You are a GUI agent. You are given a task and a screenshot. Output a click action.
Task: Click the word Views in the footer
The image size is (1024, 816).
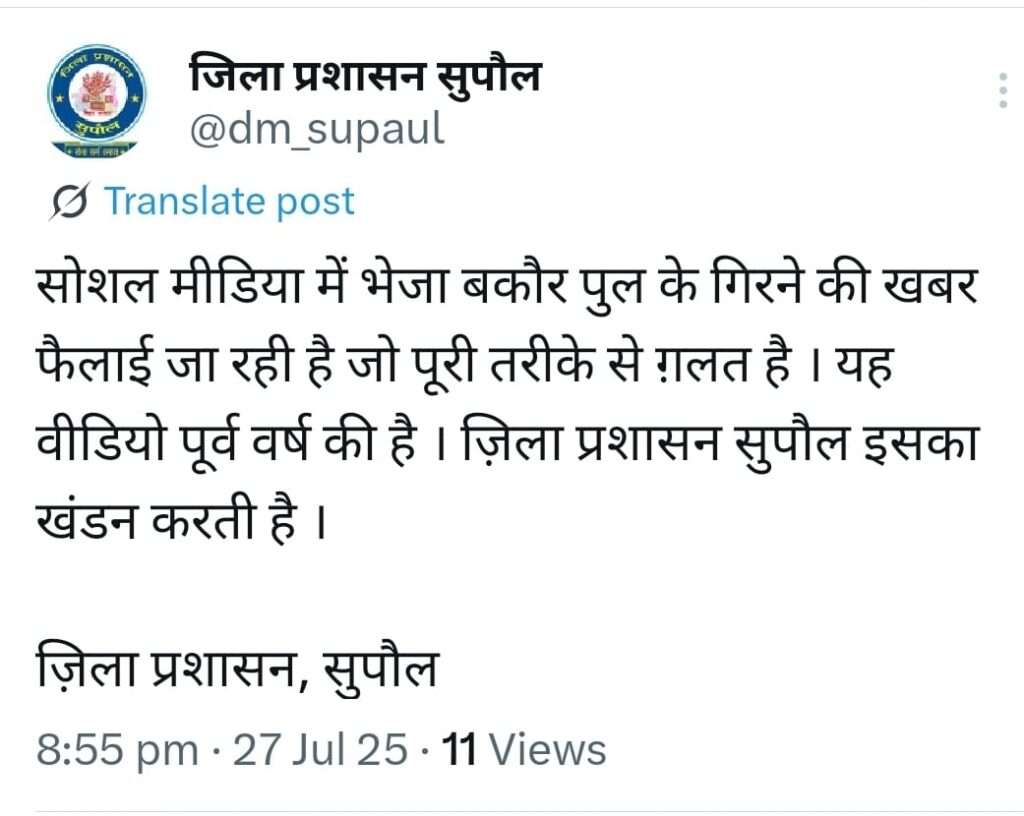(x=549, y=749)
